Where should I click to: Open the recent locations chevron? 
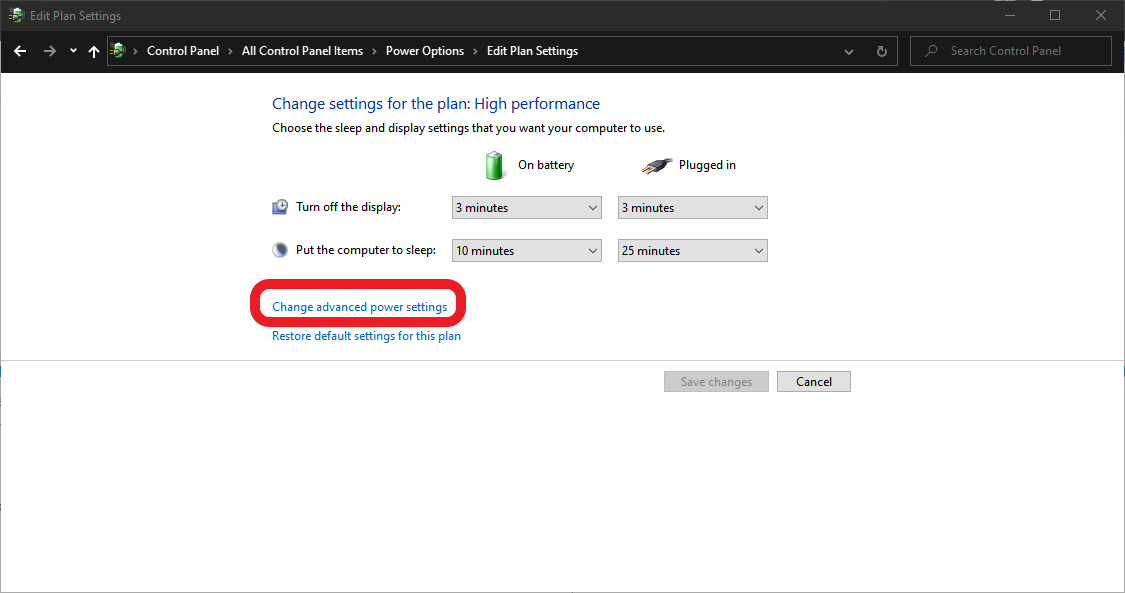click(x=73, y=51)
